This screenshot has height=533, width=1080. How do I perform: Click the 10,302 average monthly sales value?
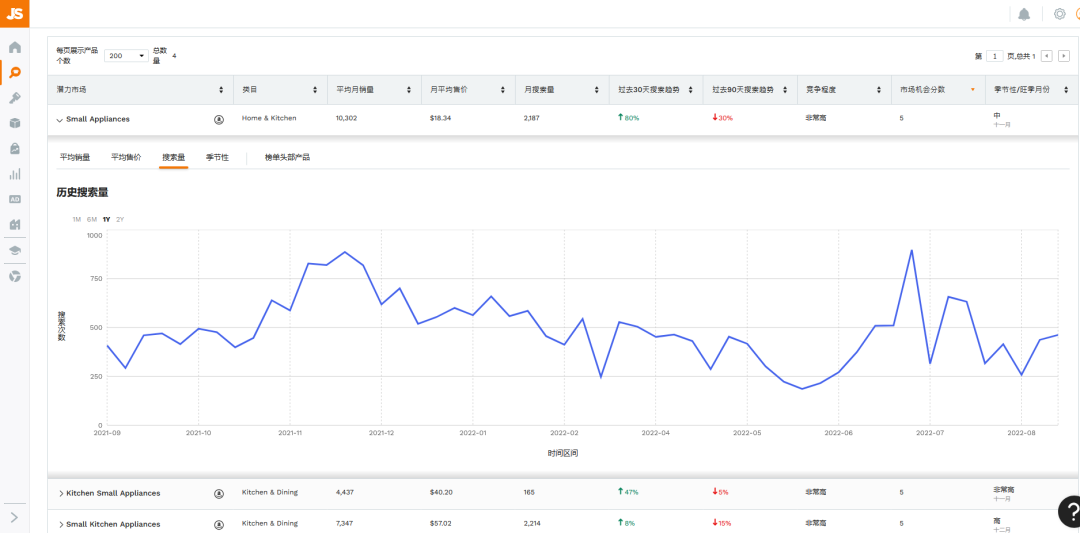point(346,118)
